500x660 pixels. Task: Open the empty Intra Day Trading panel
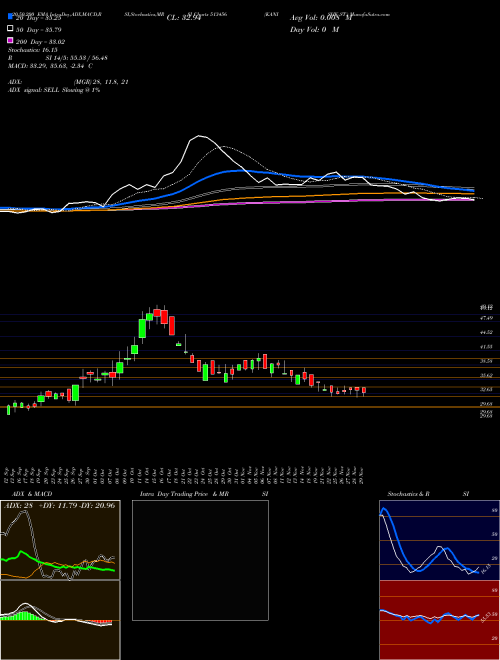tap(200, 560)
